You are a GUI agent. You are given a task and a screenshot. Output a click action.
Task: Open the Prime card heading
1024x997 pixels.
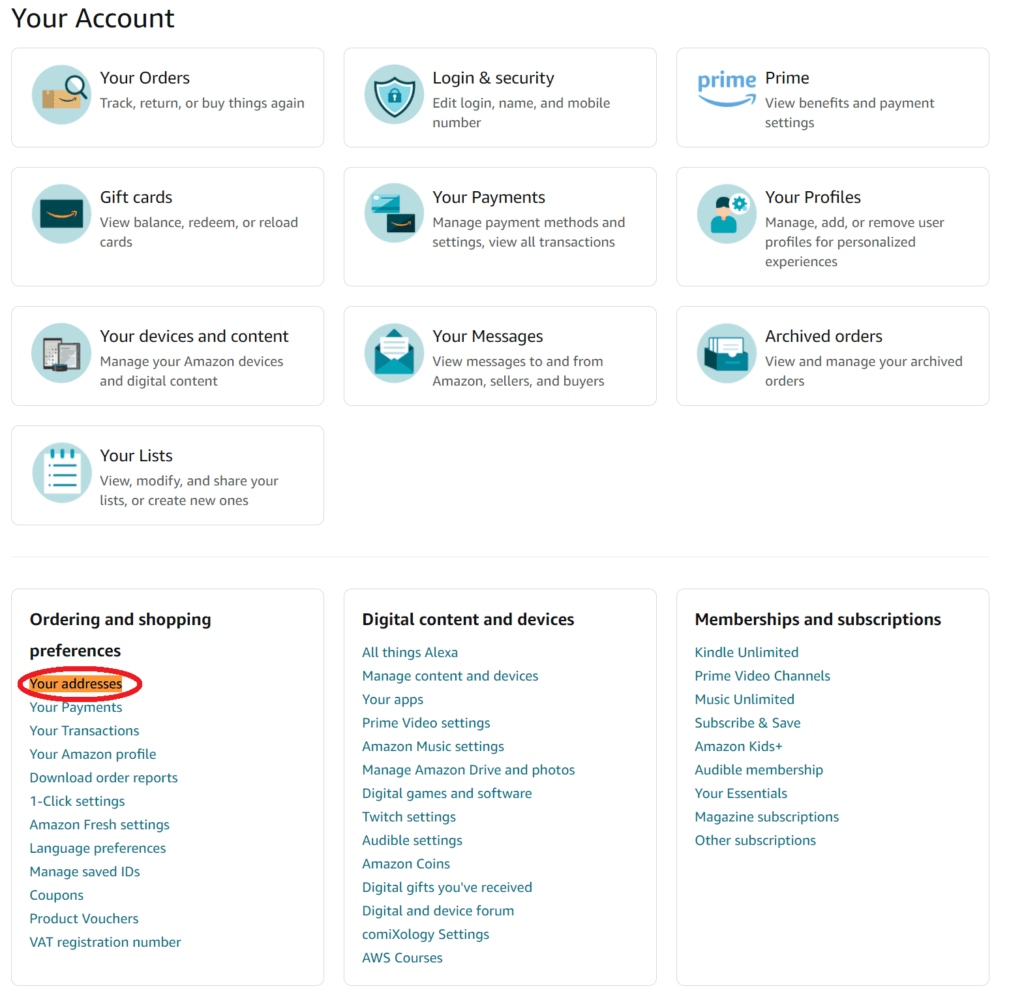[787, 78]
